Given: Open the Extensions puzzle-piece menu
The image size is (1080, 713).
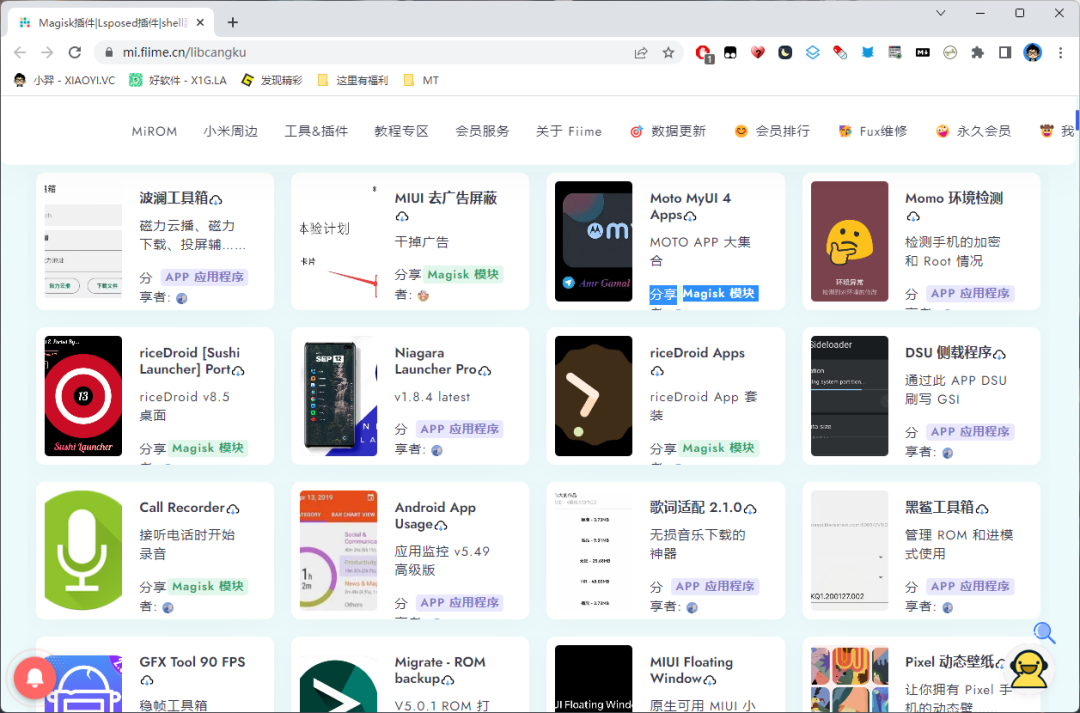Looking at the screenshot, I should (977, 53).
